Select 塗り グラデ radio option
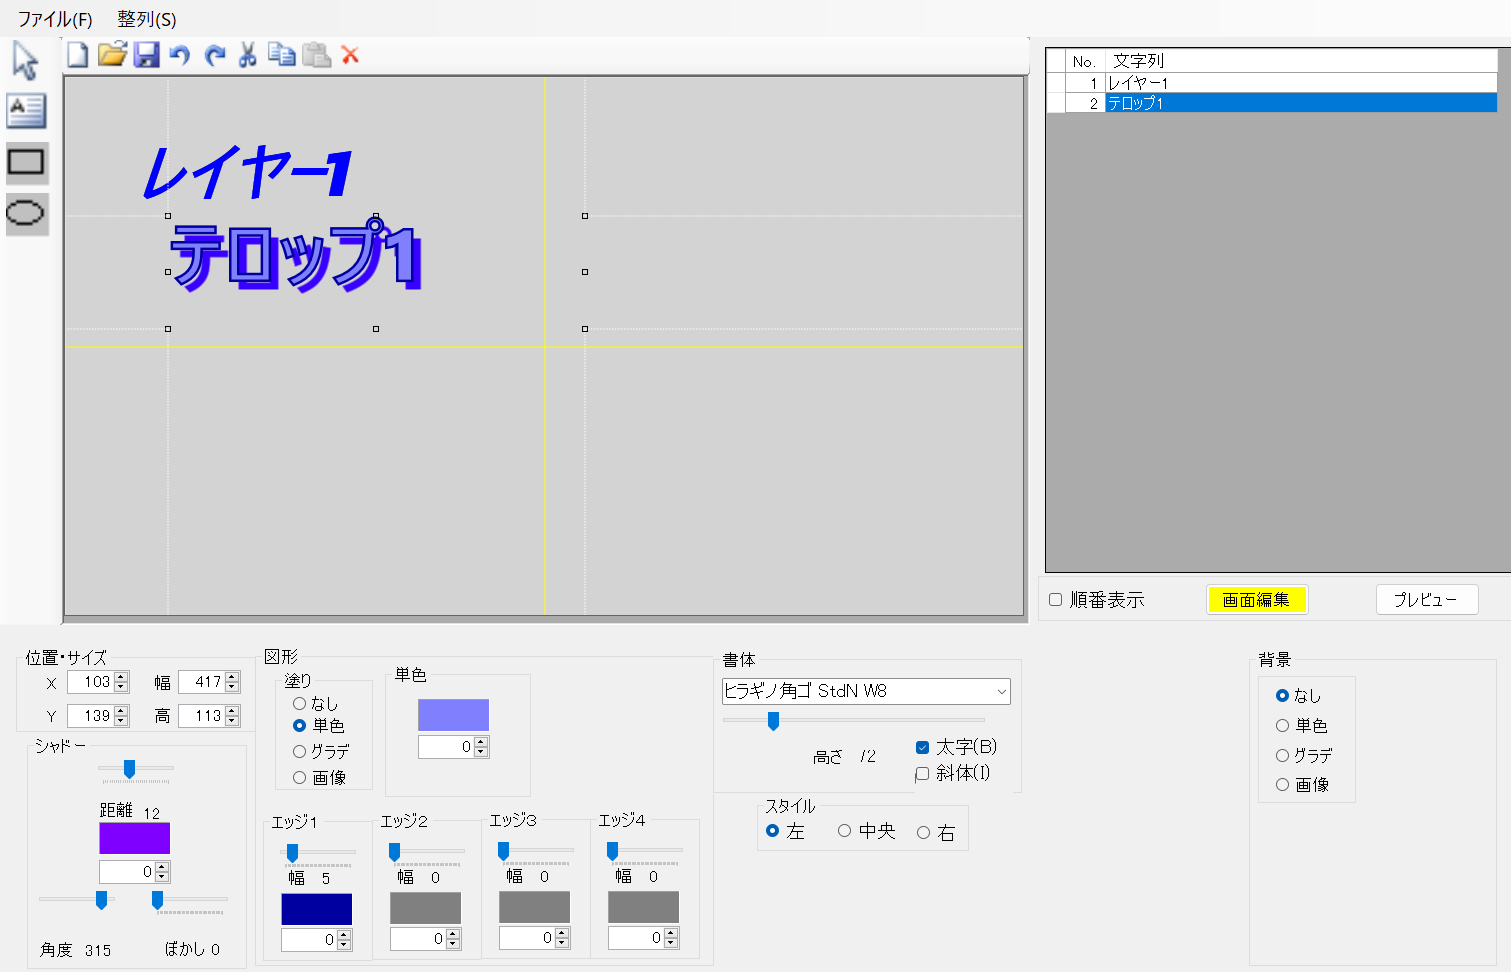 [x=299, y=751]
